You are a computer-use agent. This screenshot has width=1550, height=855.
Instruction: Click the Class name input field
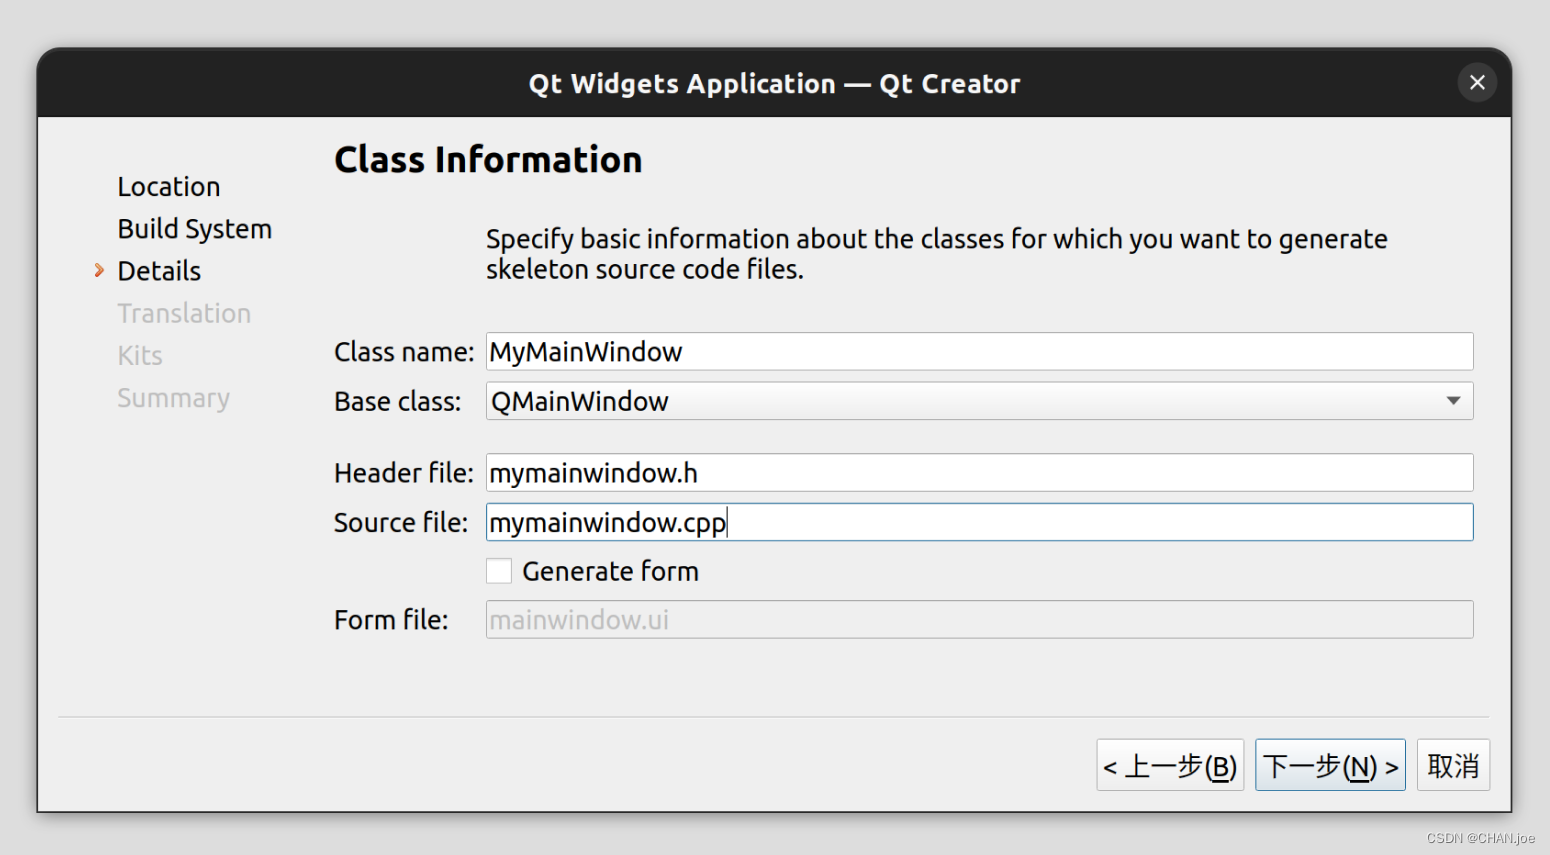tap(979, 352)
